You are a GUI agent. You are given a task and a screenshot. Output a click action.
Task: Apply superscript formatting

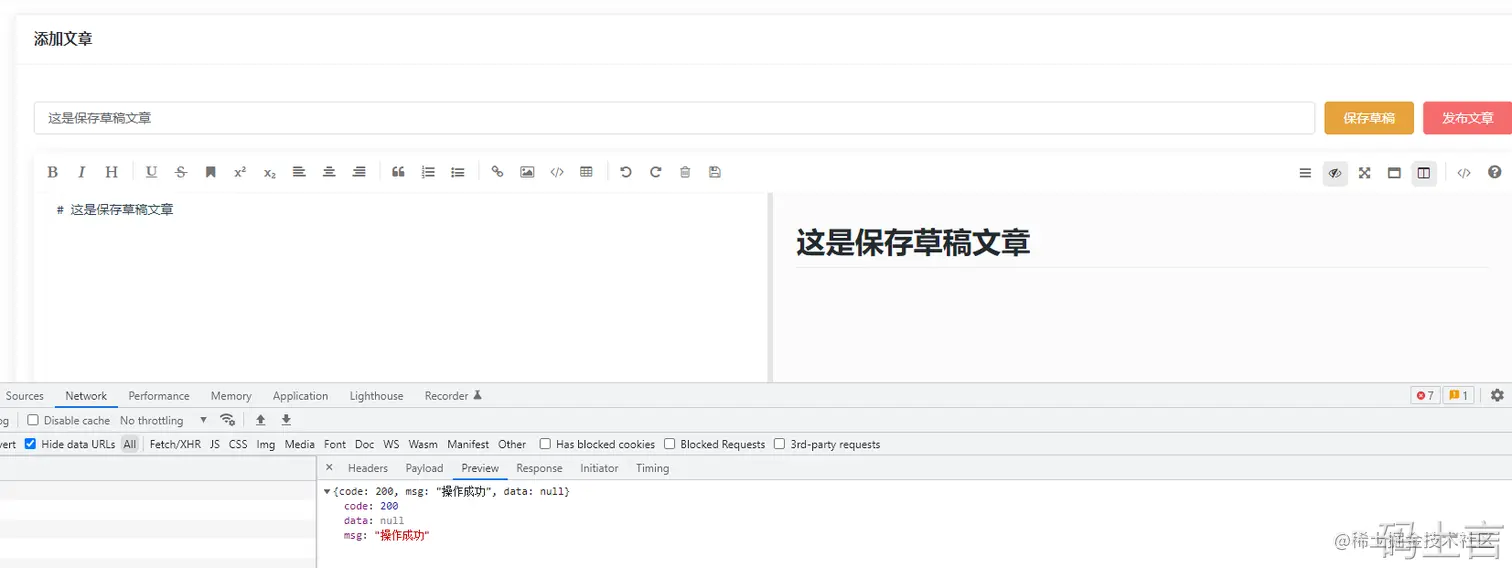coord(240,172)
